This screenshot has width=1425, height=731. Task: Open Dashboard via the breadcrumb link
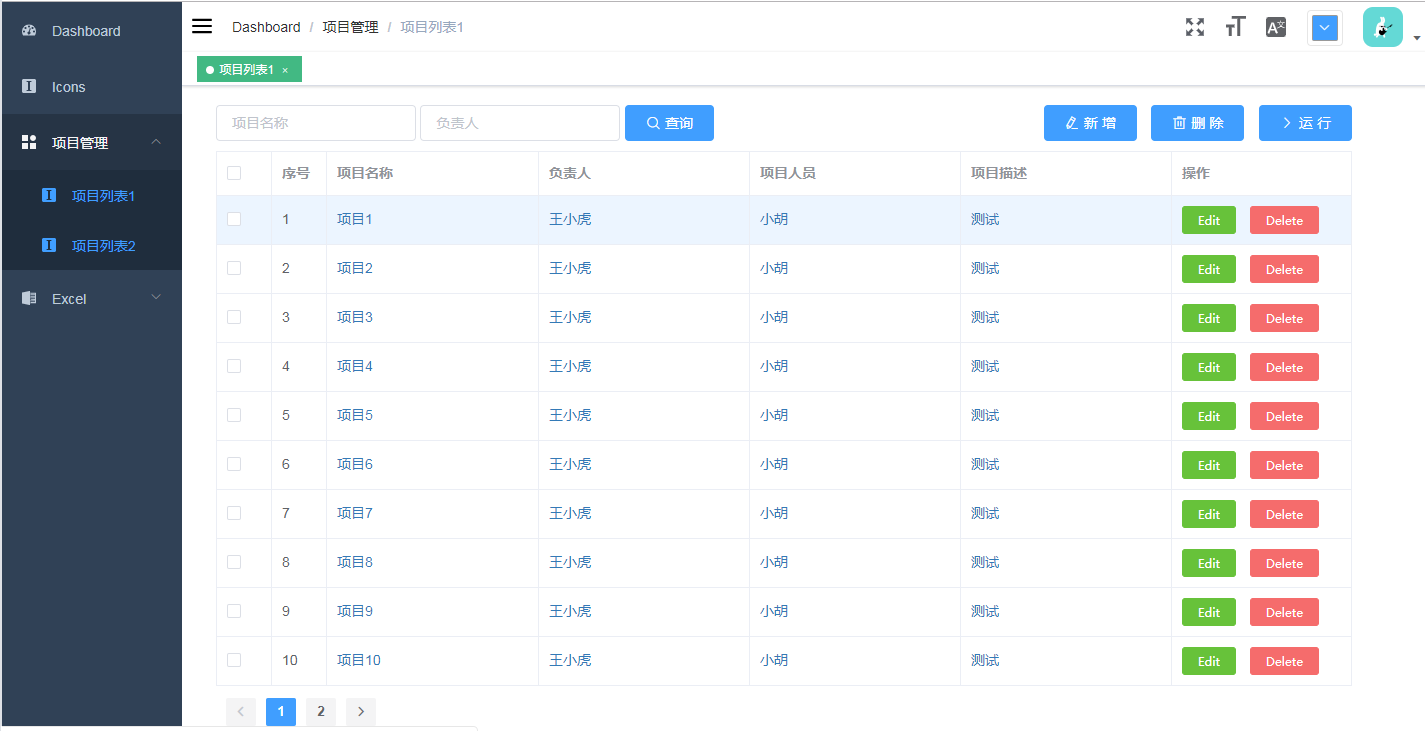(266, 27)
